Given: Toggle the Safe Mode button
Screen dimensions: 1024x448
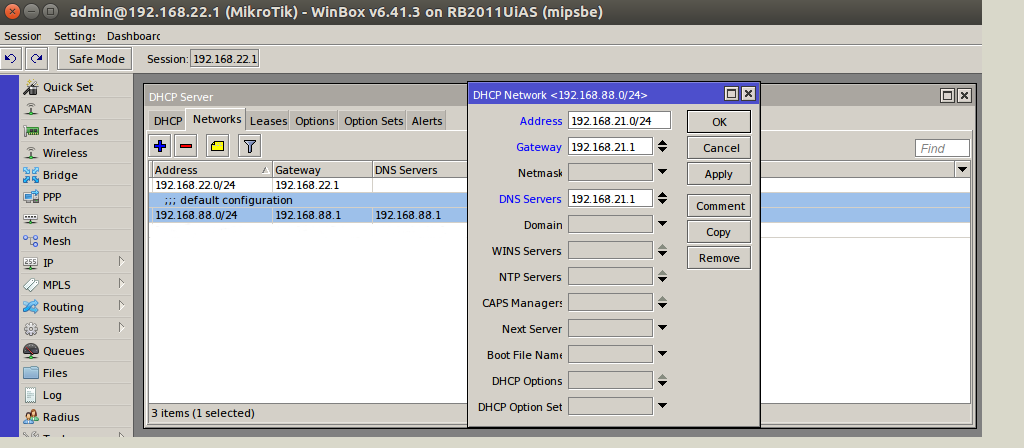Looking at the screenshot, I should click(96, 59).
